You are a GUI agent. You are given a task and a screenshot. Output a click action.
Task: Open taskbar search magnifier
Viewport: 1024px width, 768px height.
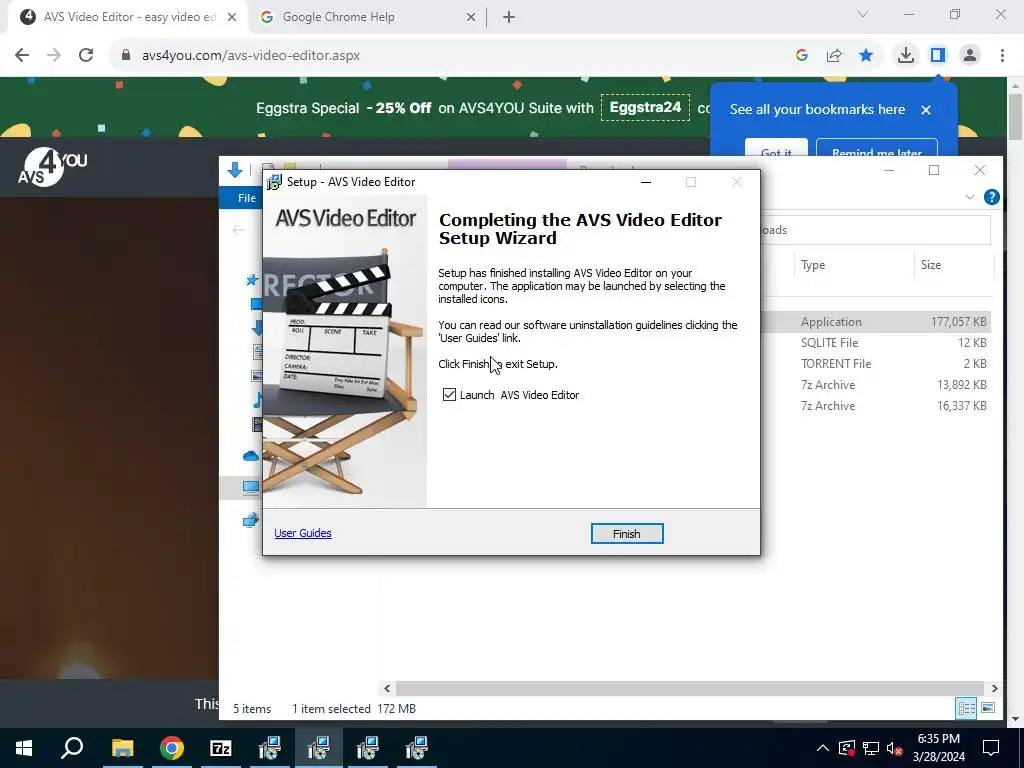tap(72, 748)
